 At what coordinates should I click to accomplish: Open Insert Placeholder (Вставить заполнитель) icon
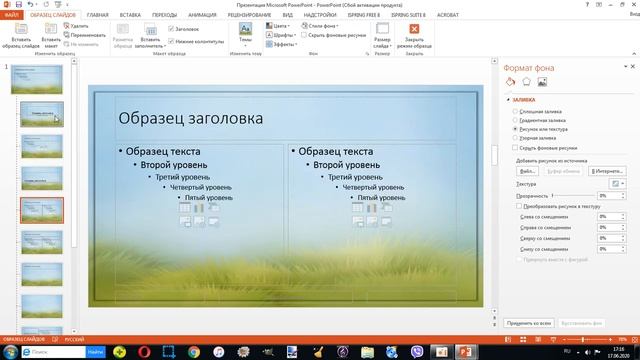click(x=151, y=29)
